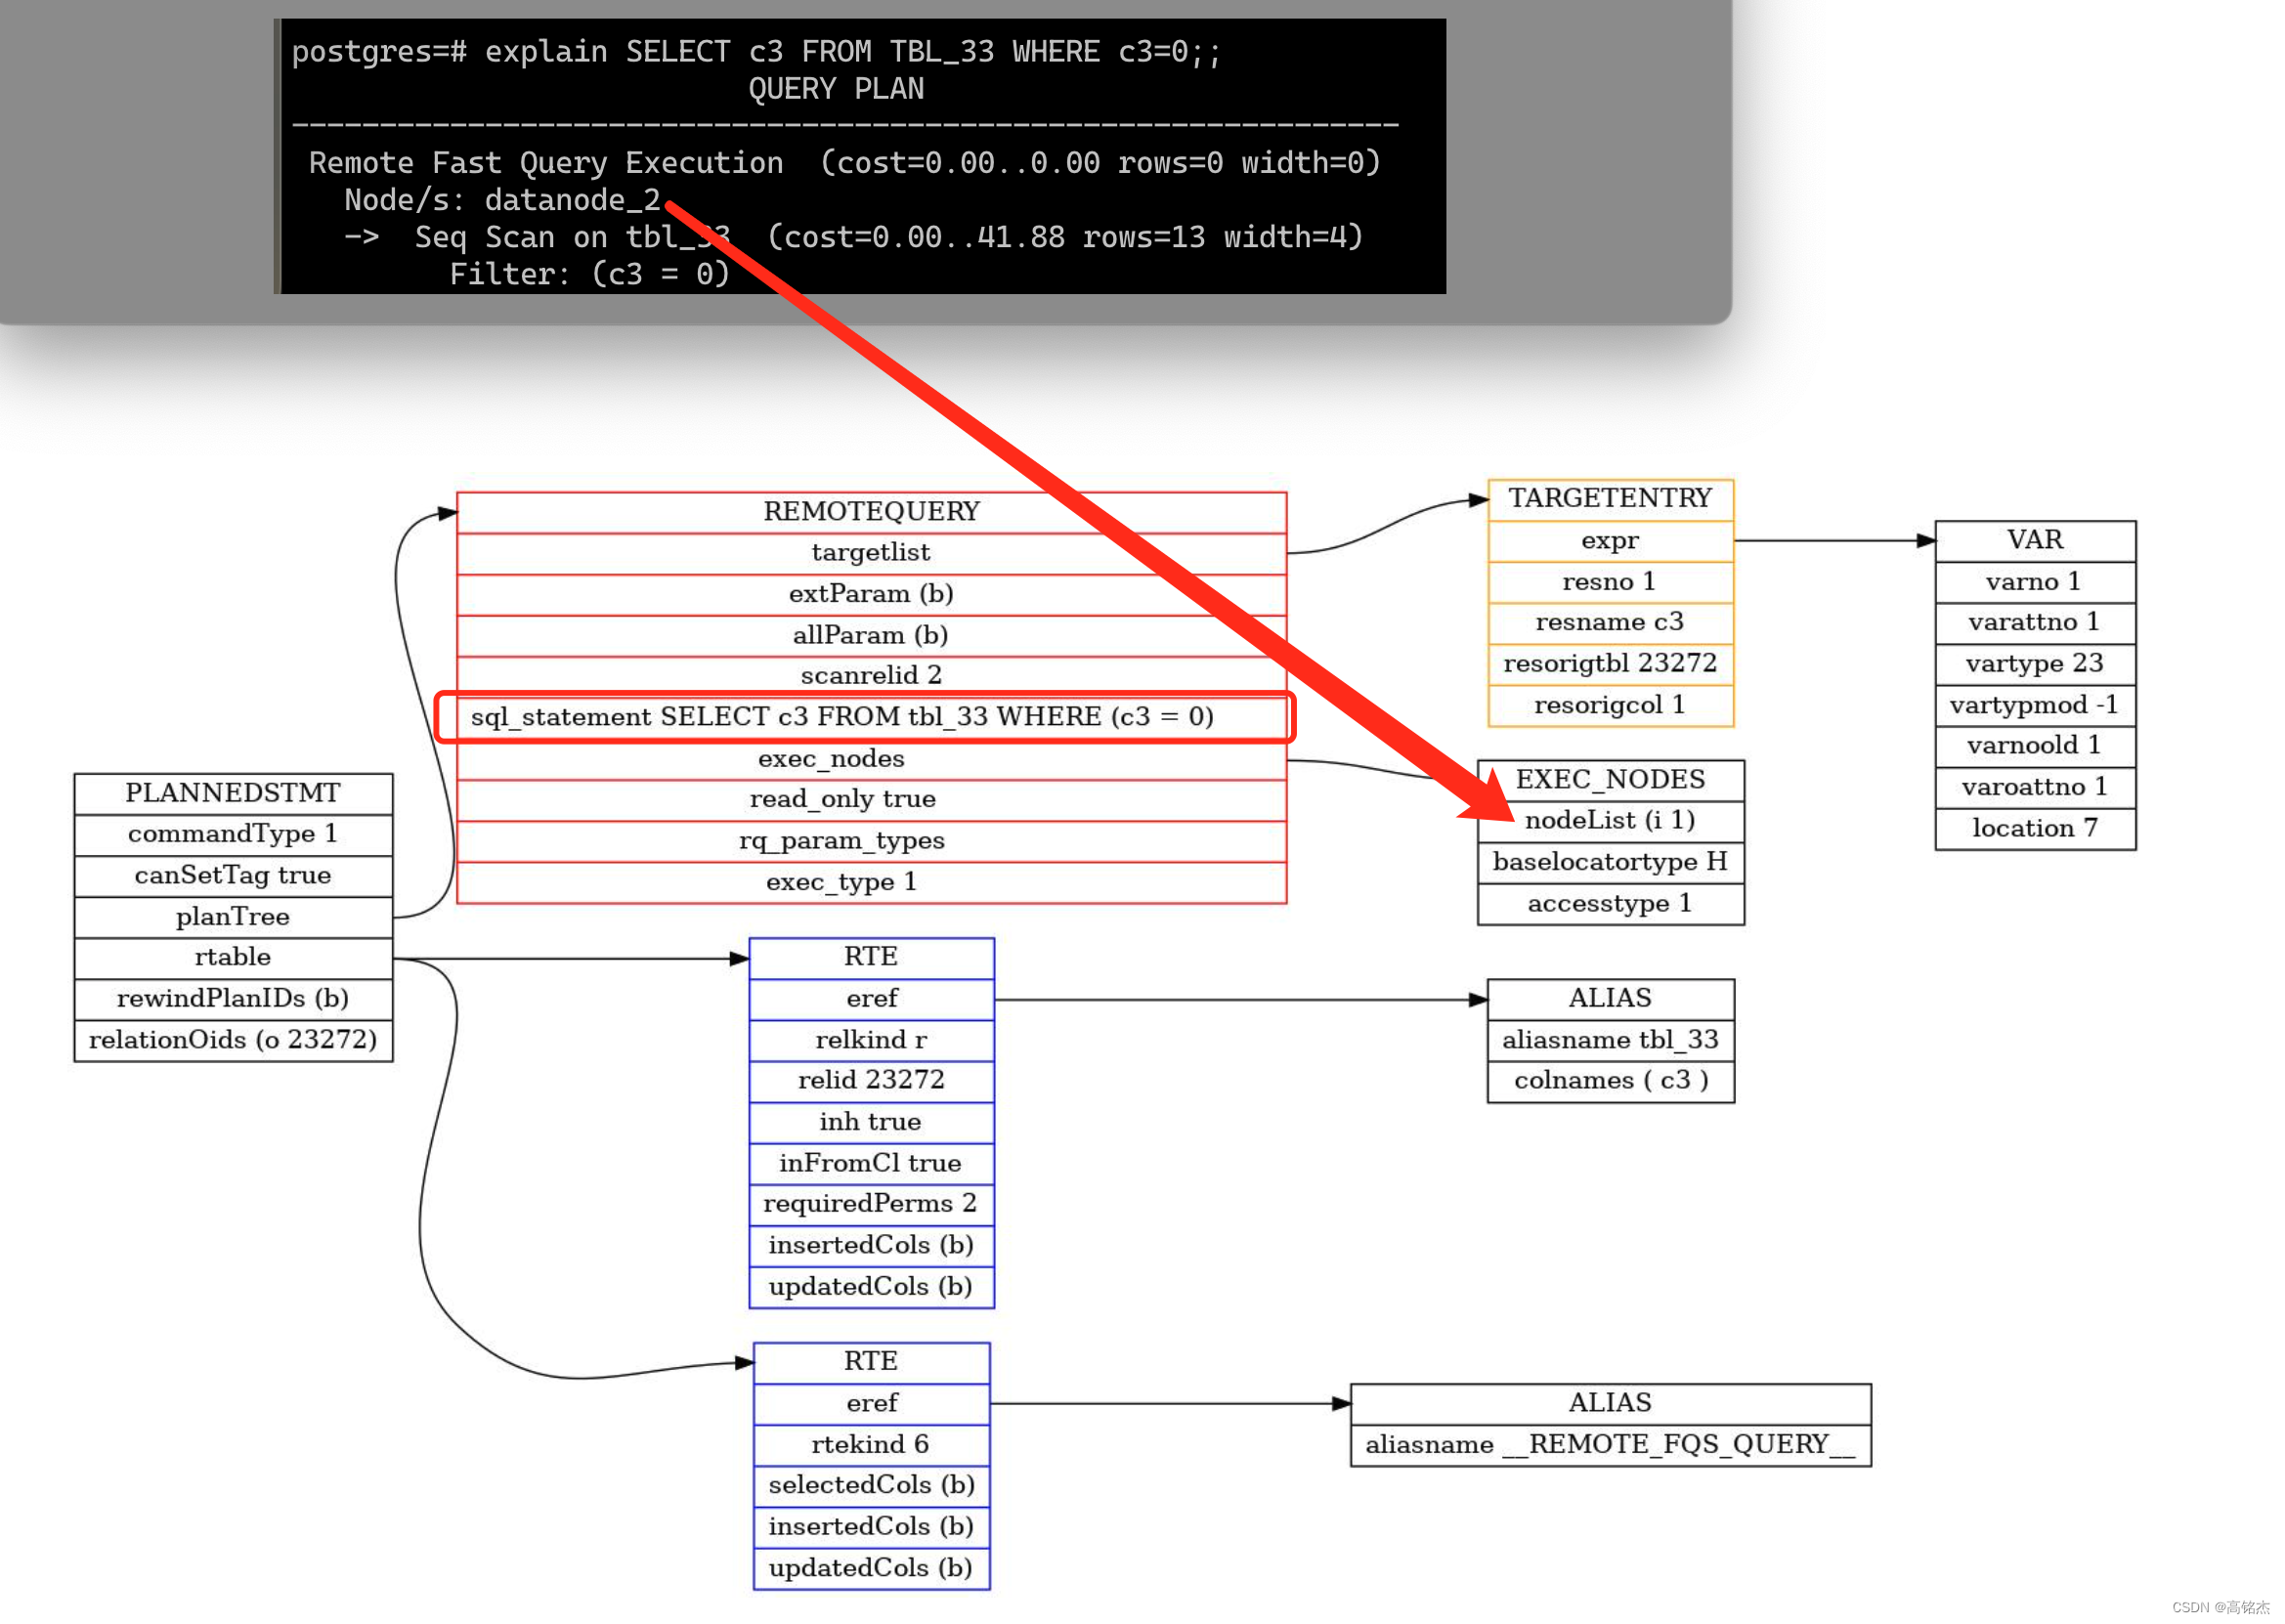
Task: Select the 'relid 23272' row
Action: [871, 1081]
